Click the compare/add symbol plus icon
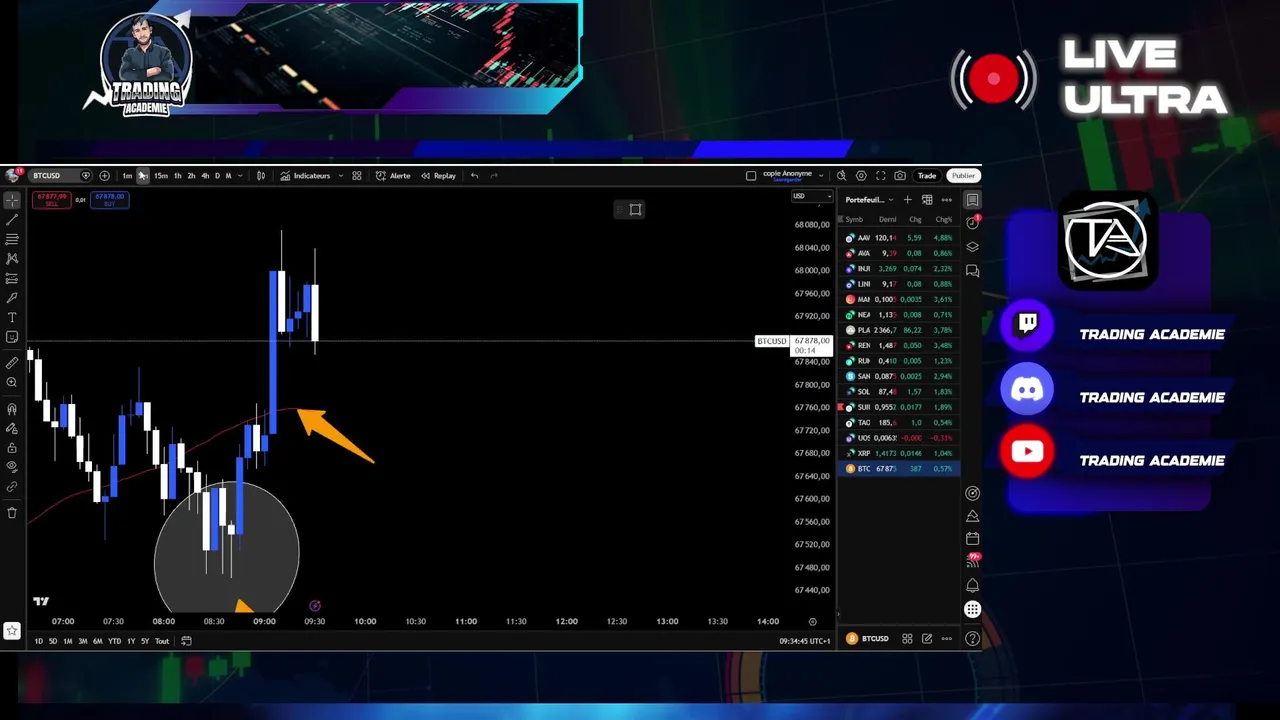This screenshot has height=720, width=1280. point(104,176)
